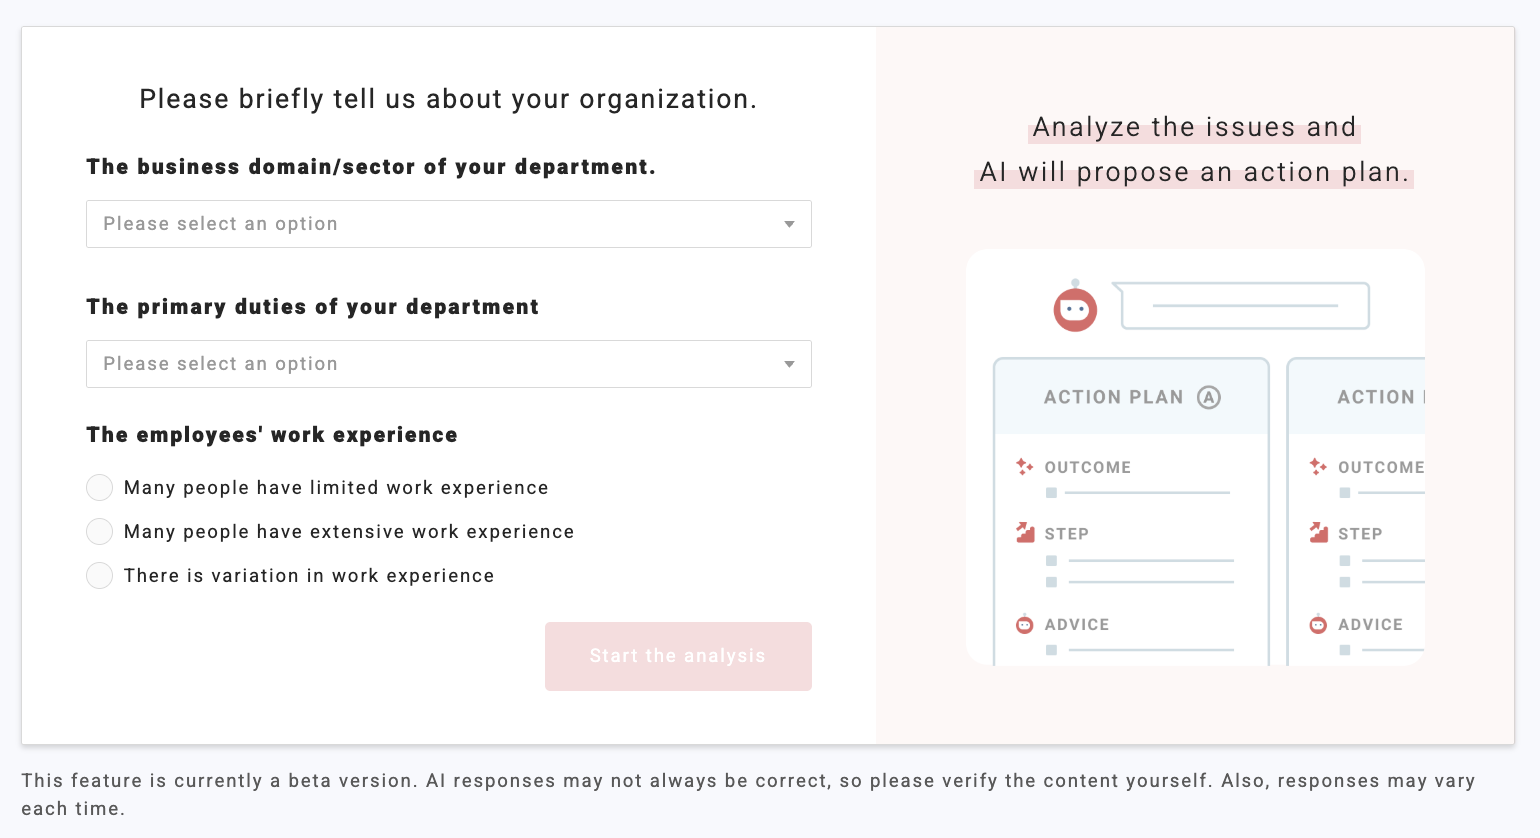Click the small robot icon beside ADVICE
The width and height of the screenshot is (1540, 838).
point(1024,624)
